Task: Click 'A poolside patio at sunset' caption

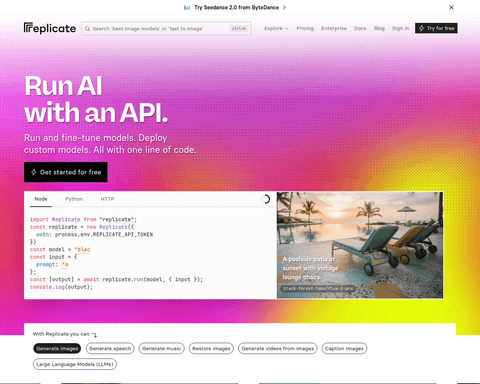Action: tap(310, 268)
